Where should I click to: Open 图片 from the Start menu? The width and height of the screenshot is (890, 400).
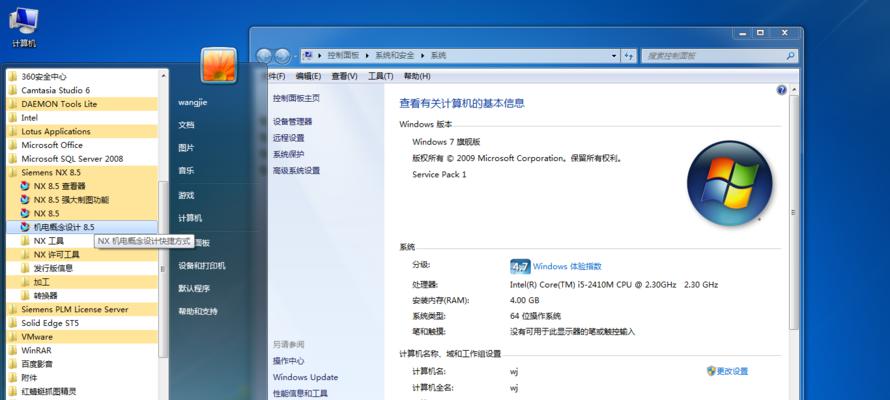[x=186, y=148]
